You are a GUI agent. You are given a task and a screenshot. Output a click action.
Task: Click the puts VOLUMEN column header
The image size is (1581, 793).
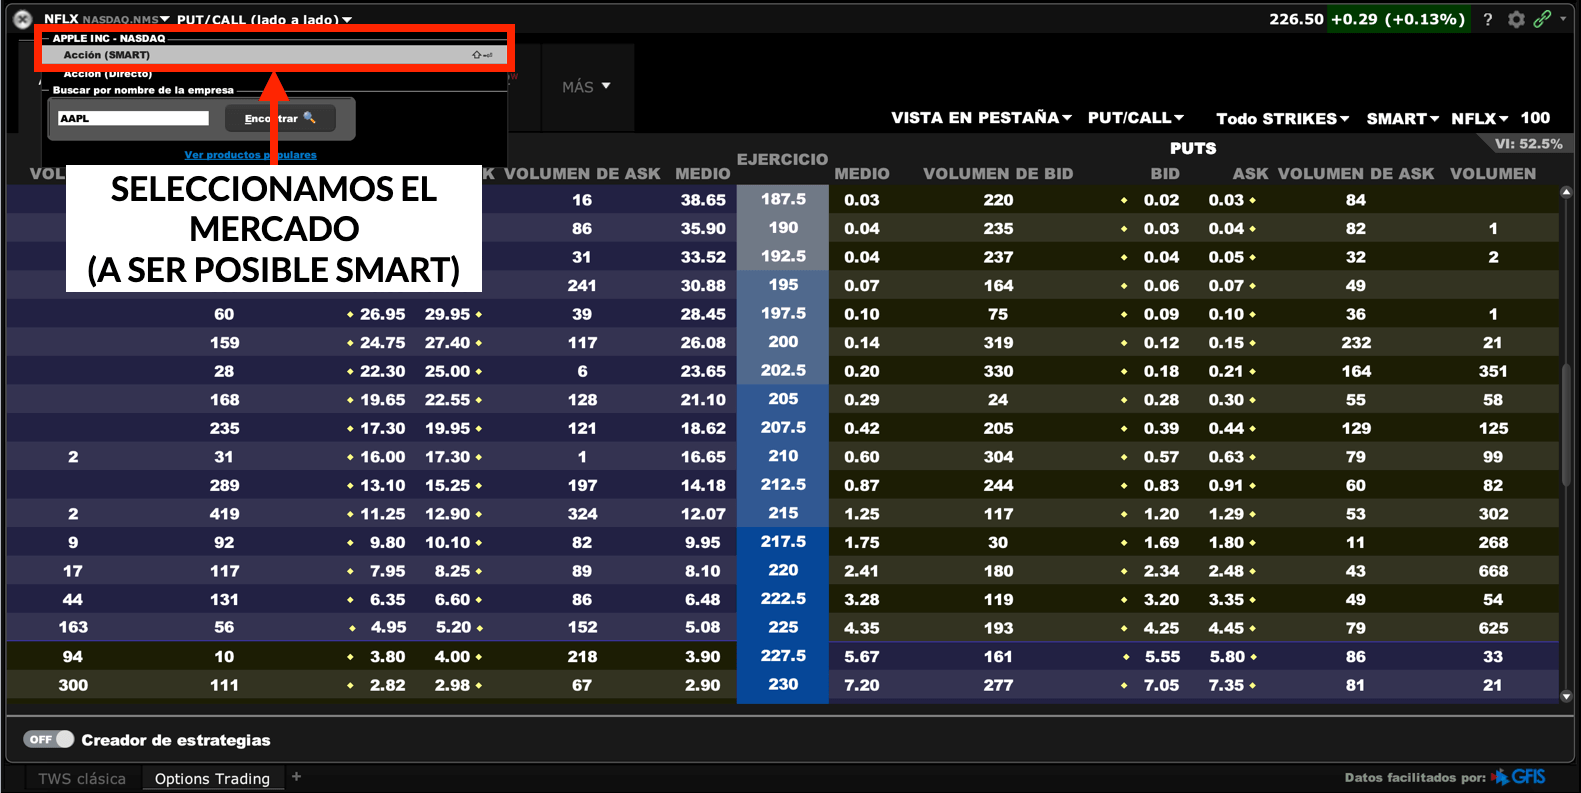[x=1493, y=174]
